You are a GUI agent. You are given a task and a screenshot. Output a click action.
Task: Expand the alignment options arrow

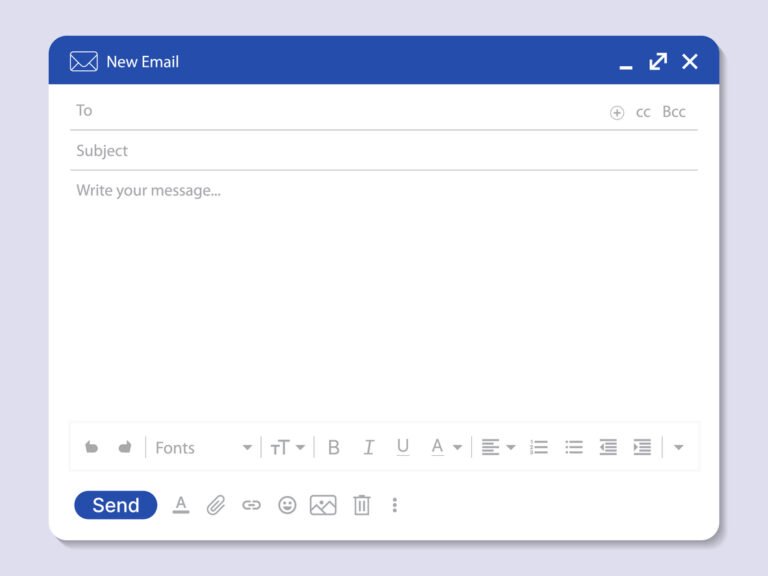[511, 447]
